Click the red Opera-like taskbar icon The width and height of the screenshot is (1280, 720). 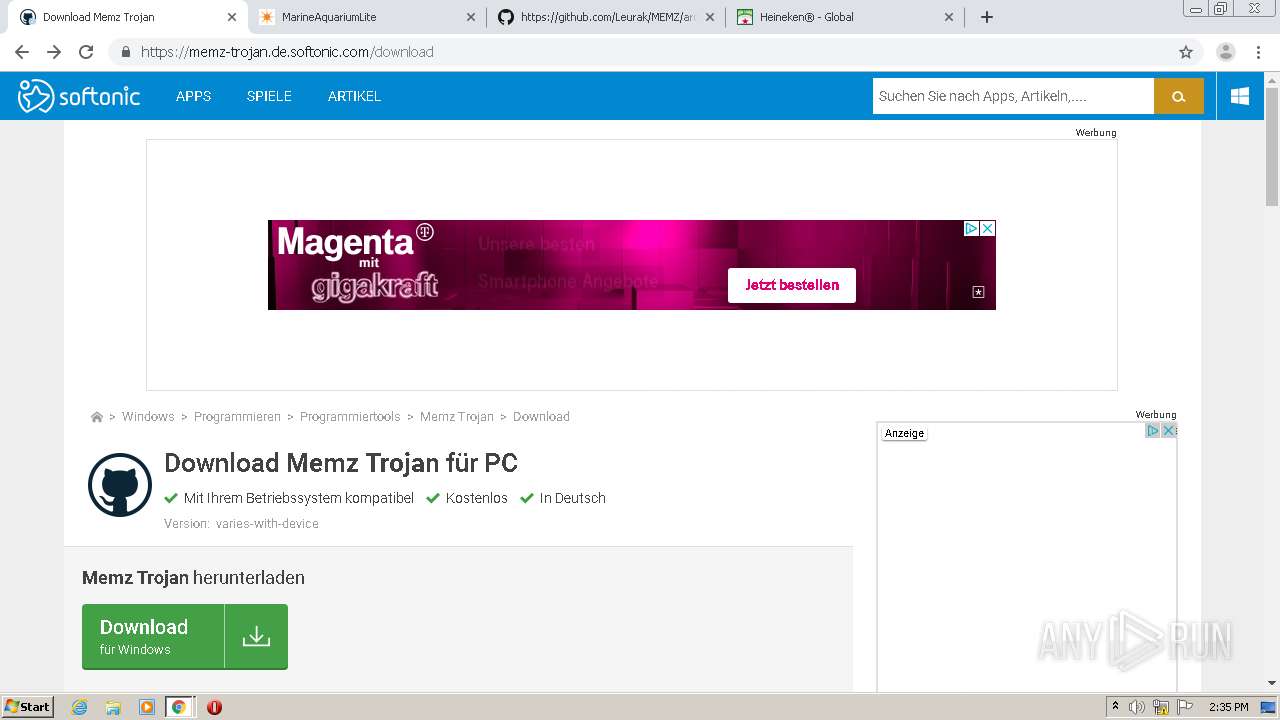[214, 707]
